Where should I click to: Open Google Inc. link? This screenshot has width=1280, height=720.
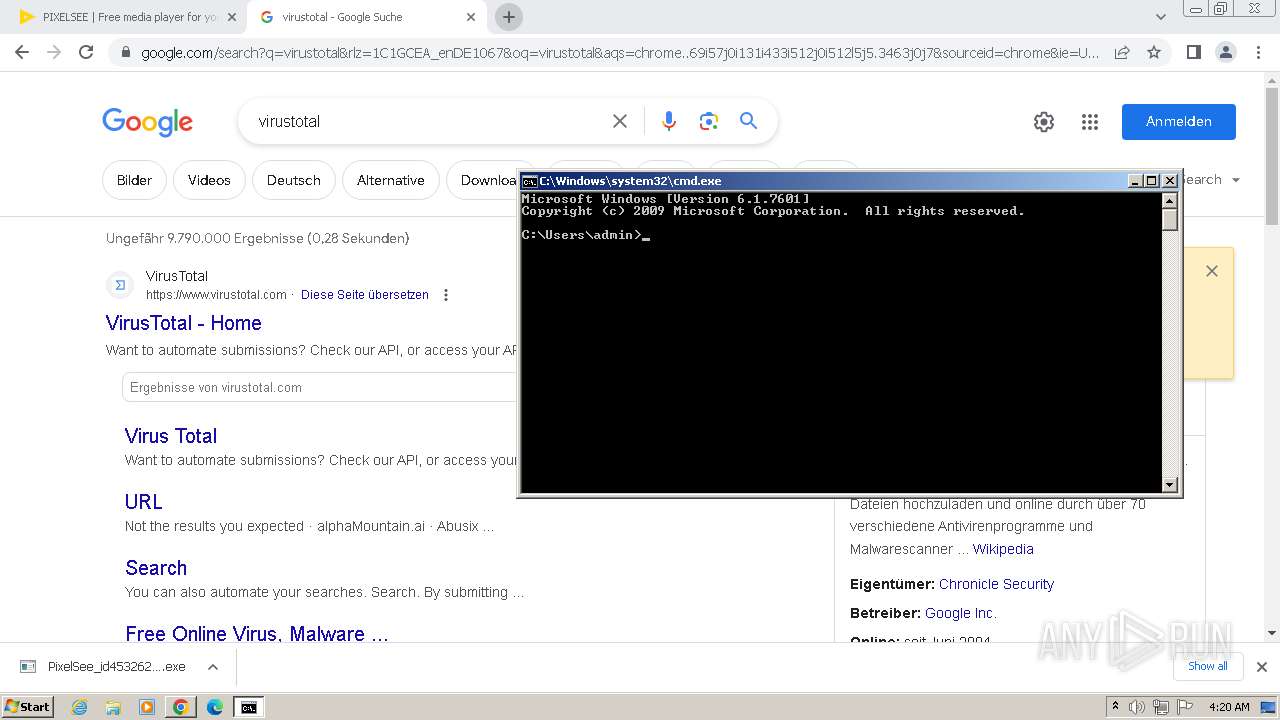[961, 613]
